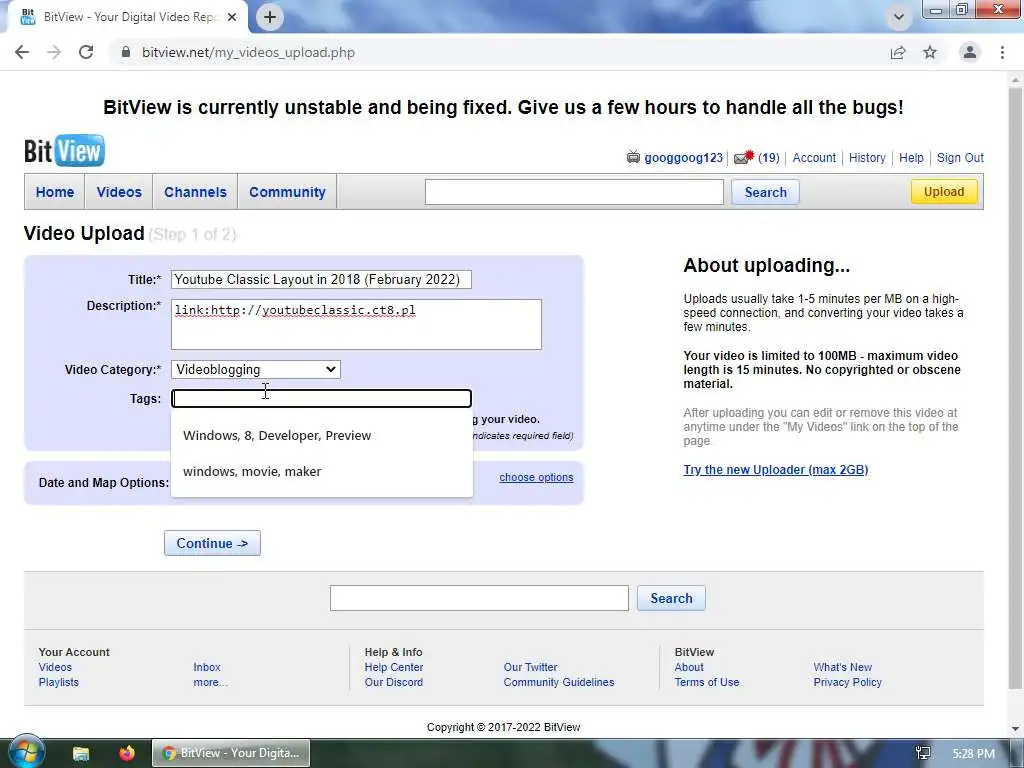The image size is (1024, 768).
Task: Open Try the new Uploader link
Action: pyautogui.click(x=776, y=470)
